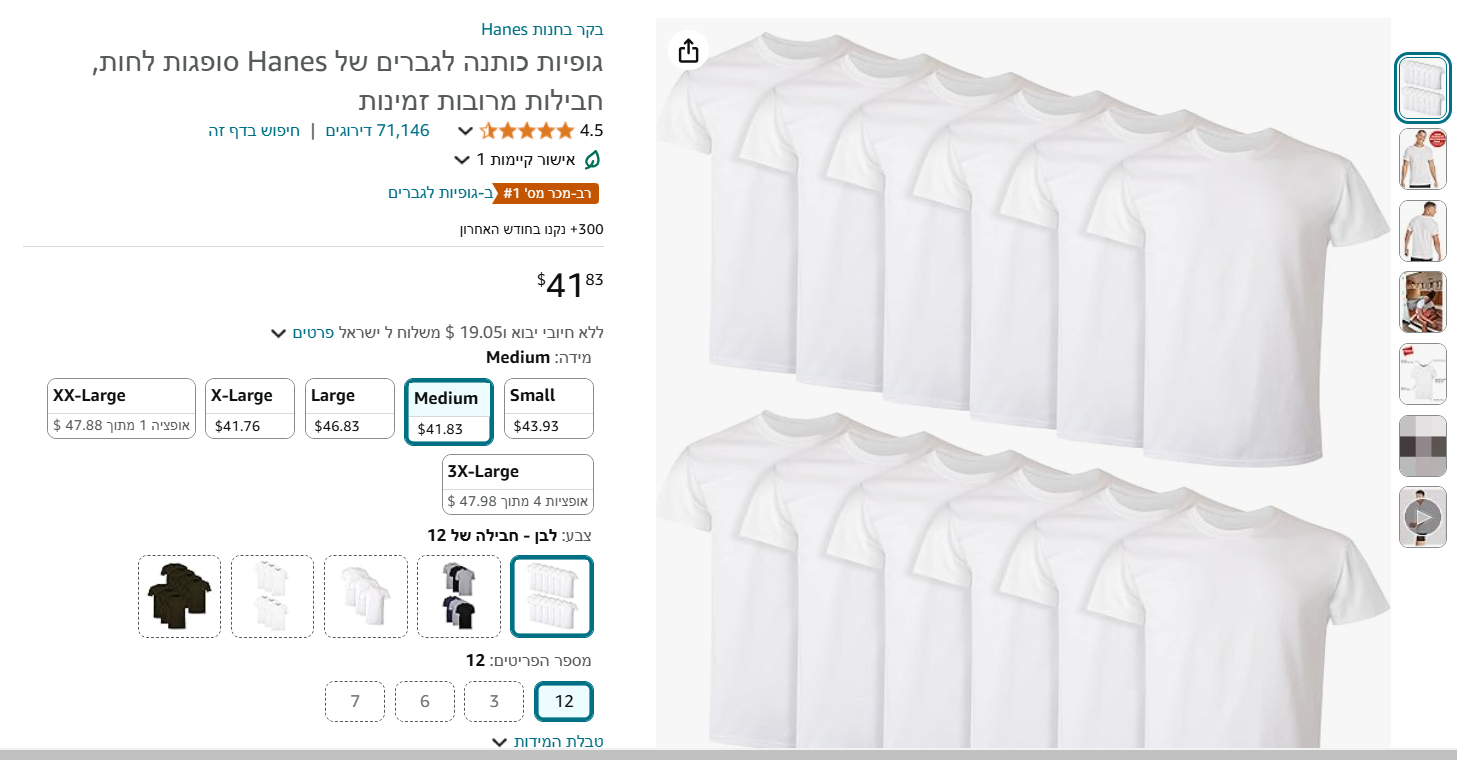Image resolution: width=1457 pixels, height=760 pixels.
Task: Select the black t-shirt pack swatch
Action: pos(180,596)
